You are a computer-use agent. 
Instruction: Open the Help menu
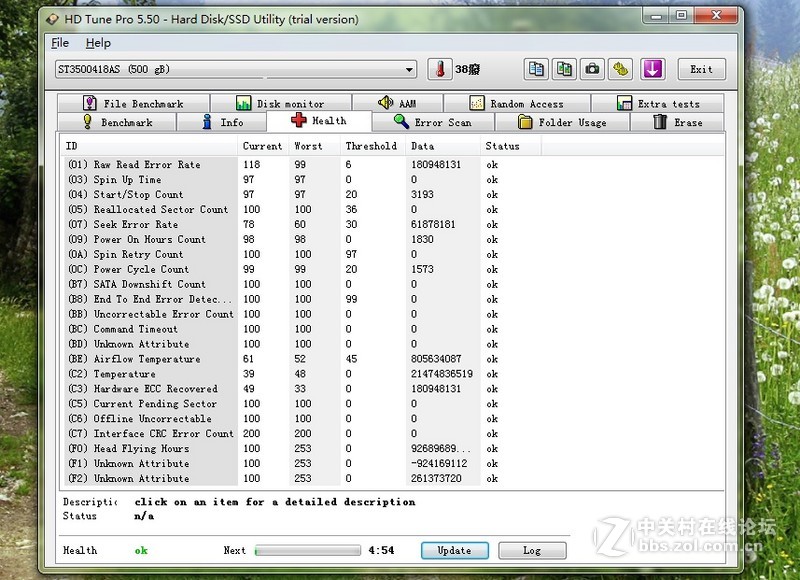[98, 43]
